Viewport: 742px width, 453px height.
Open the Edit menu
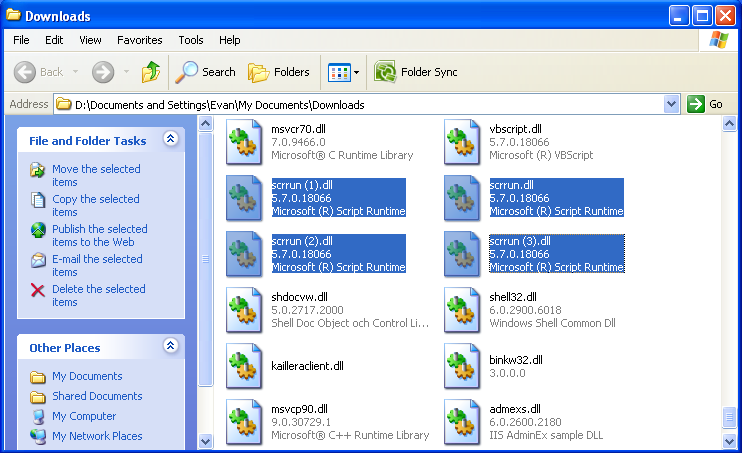[x=54, y=40]
